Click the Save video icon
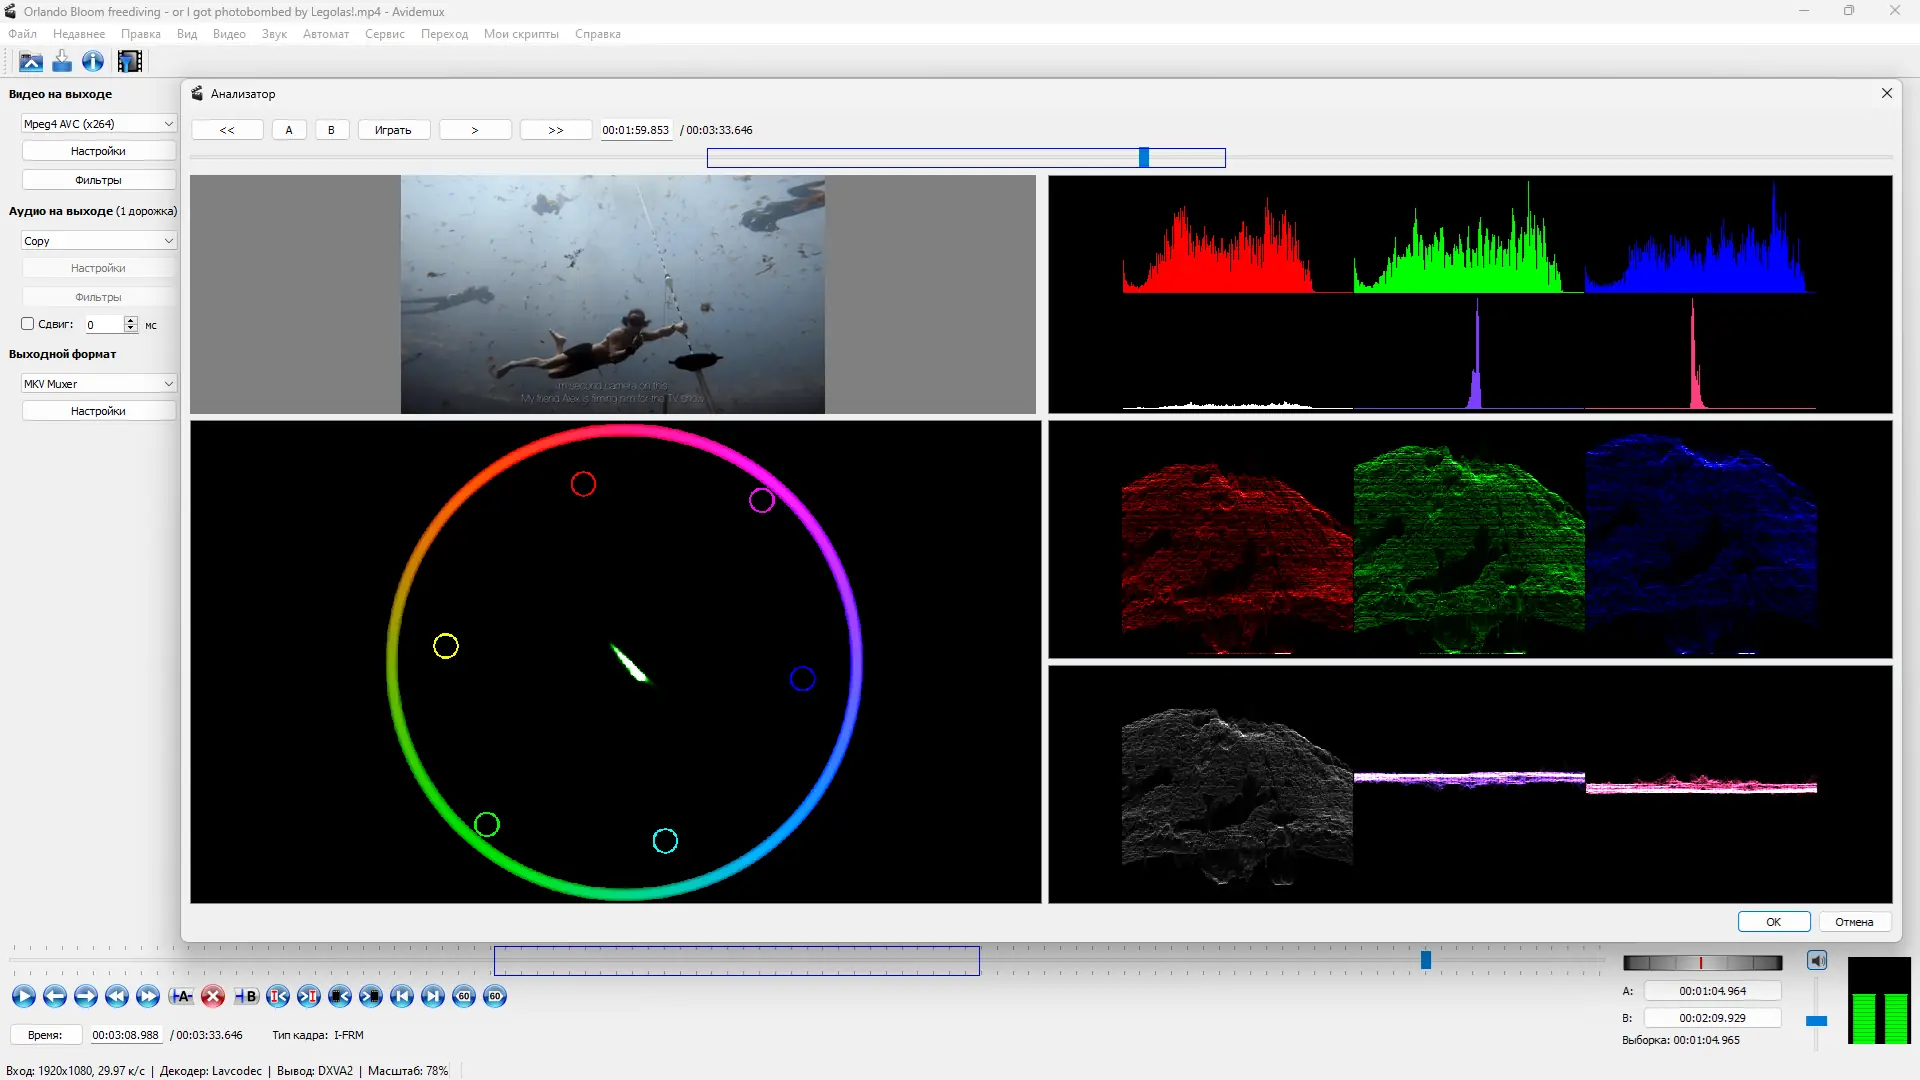Screen dimensions: 1920x1080 coord(62,62)
